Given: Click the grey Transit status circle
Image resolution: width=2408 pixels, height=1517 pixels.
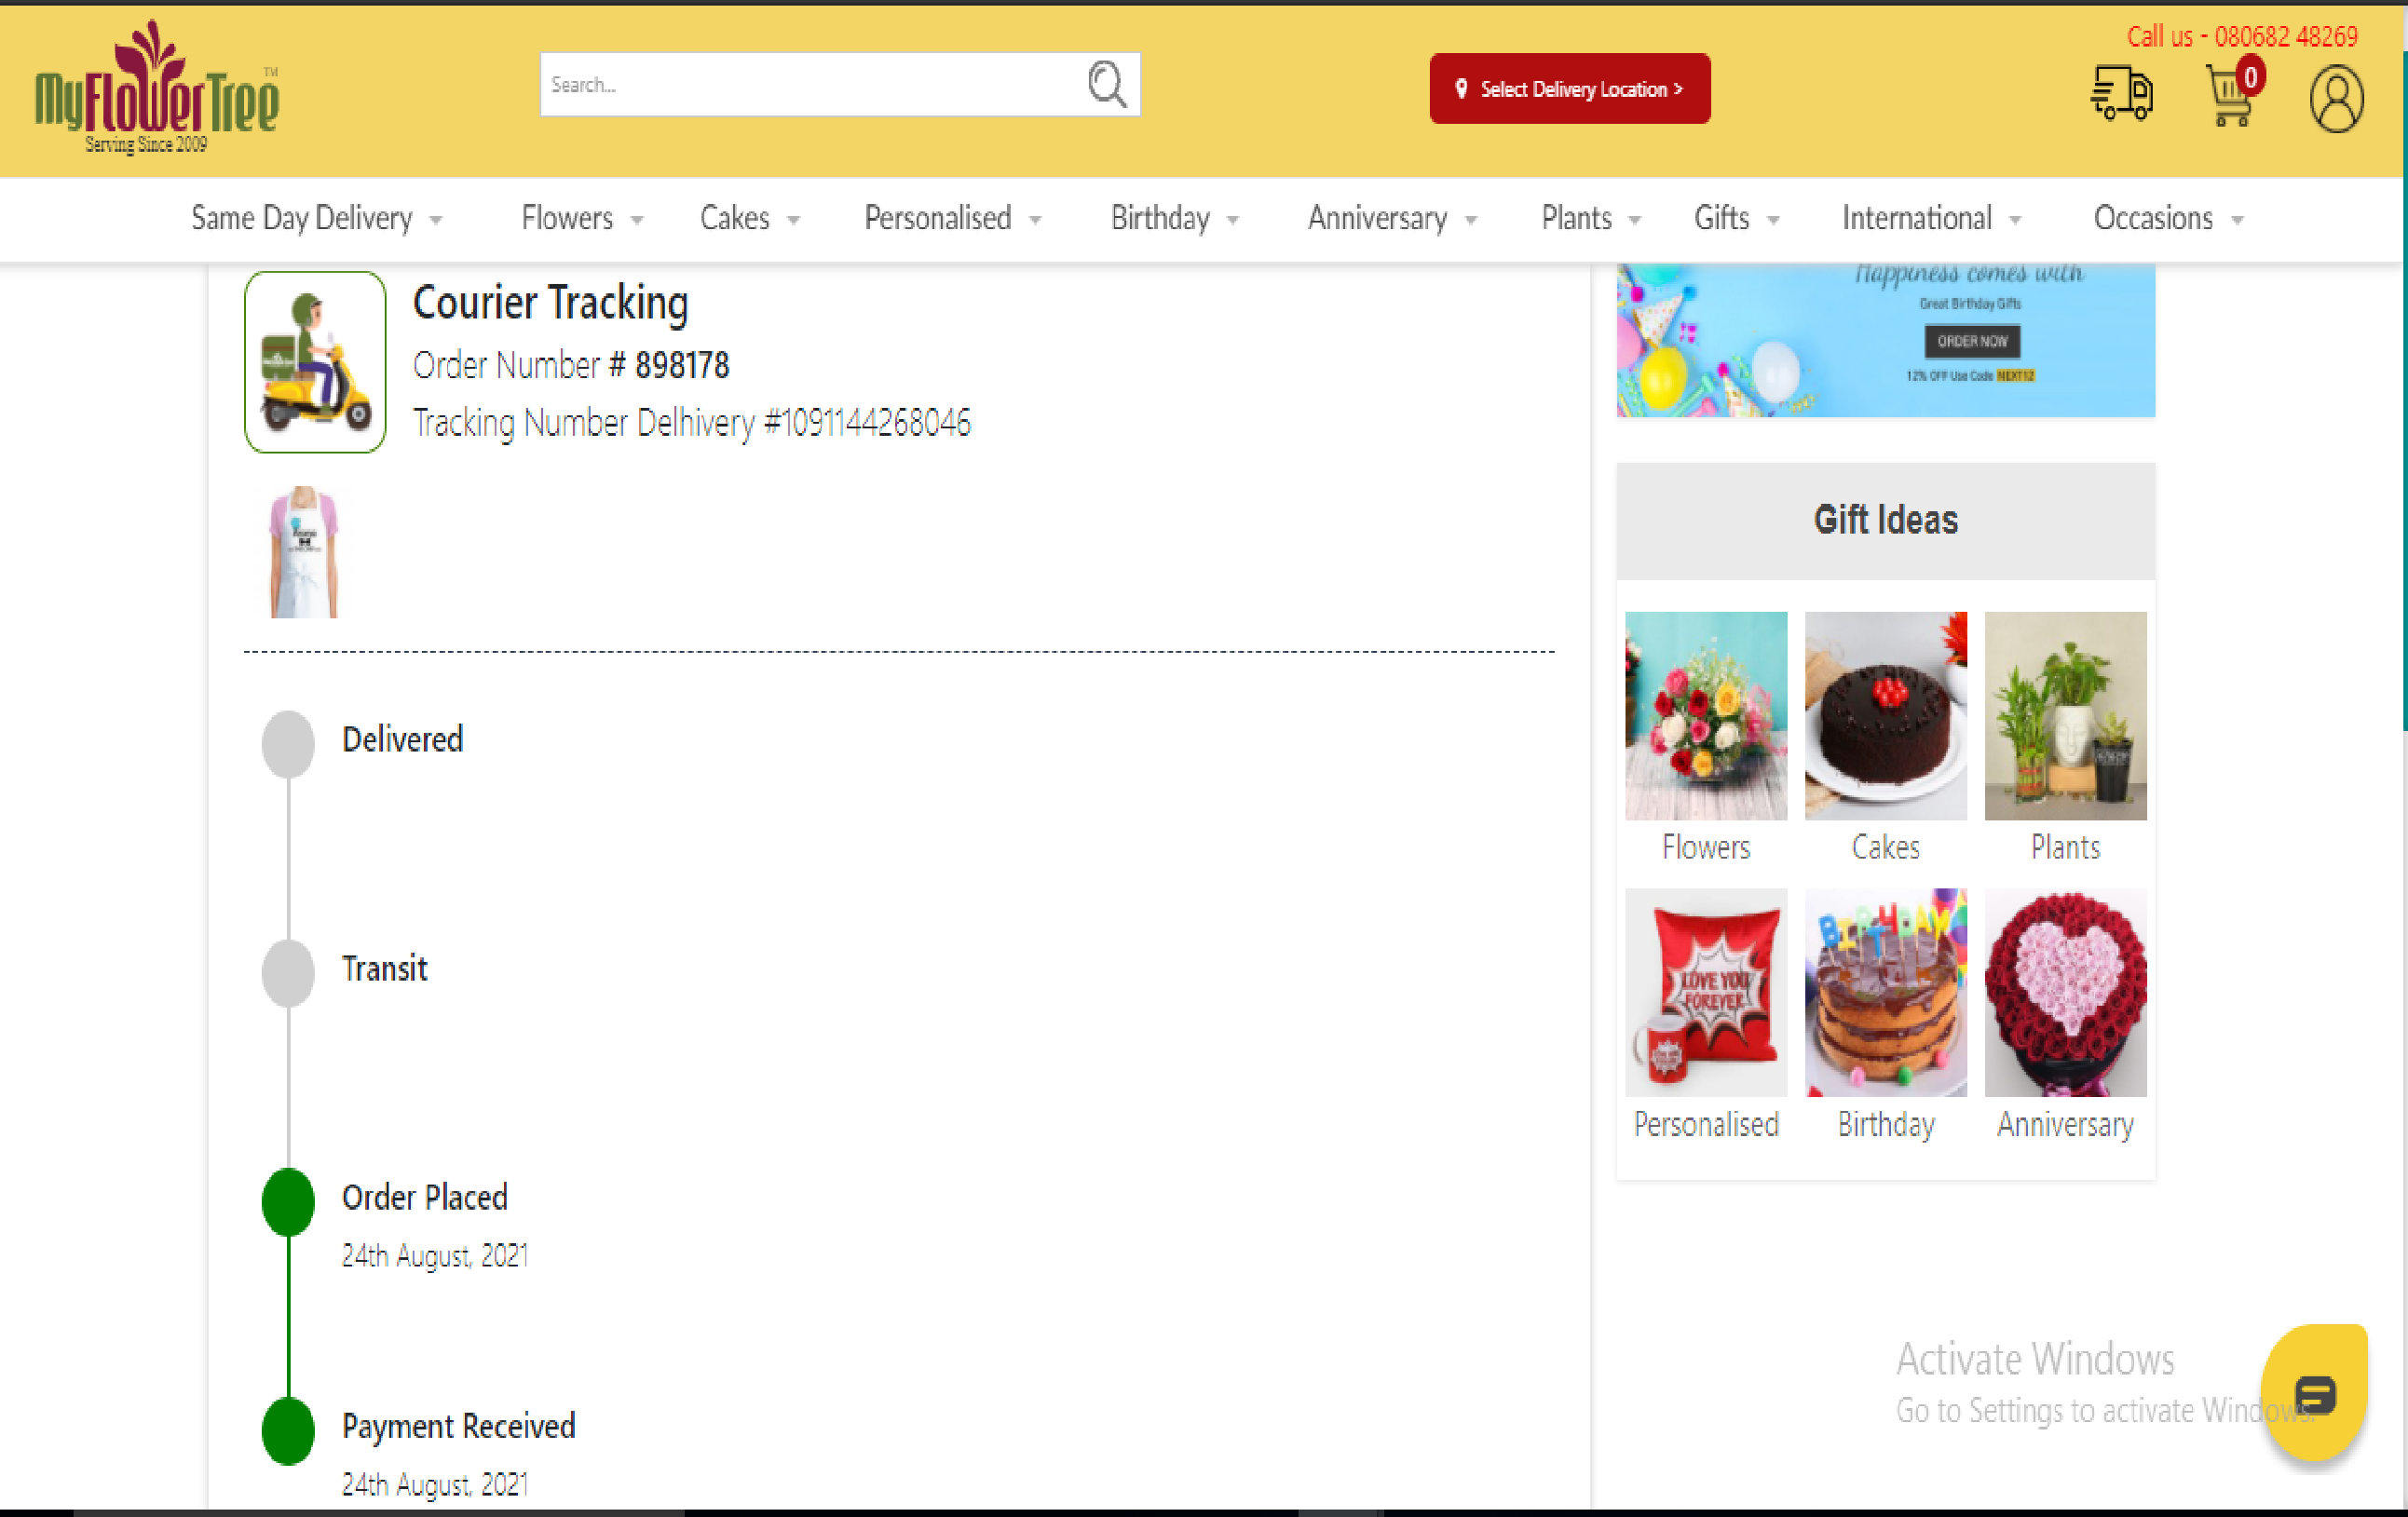Looking at the screenshot, I should click(x=288, y=972).
